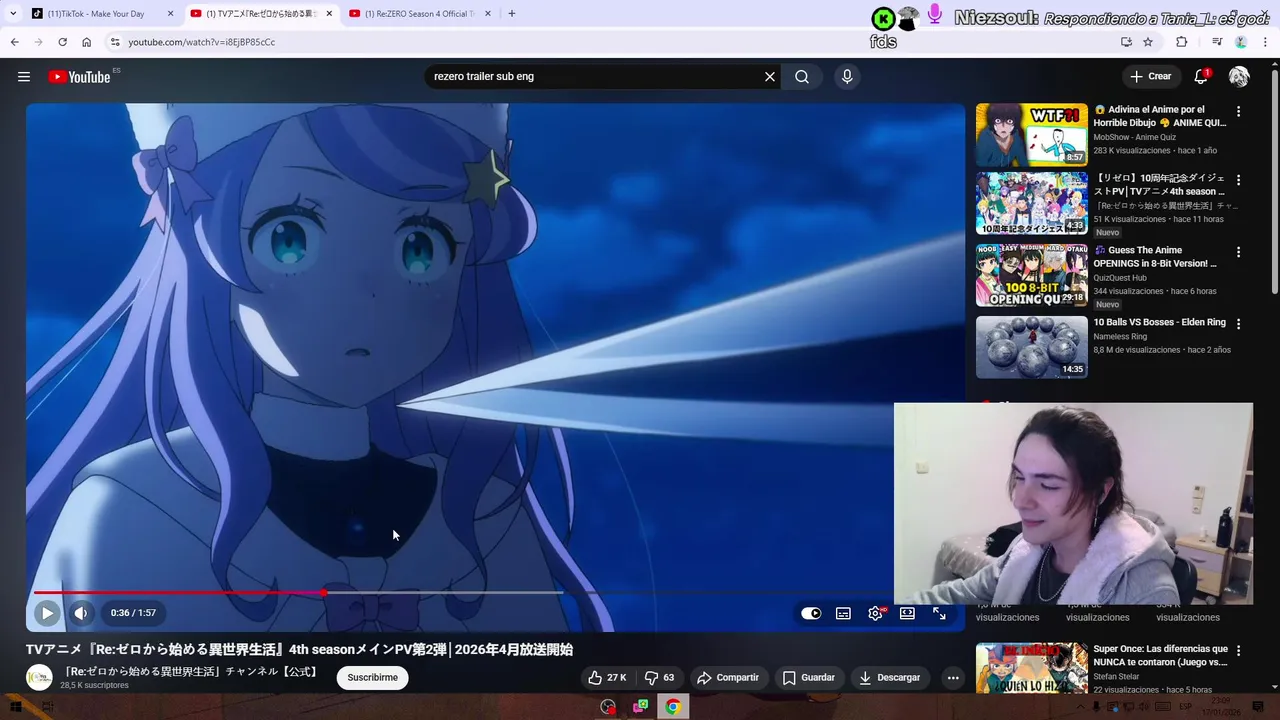Open Windows Task View
The height and width of the screenshot is (720, 1280).
[x=47, y=707]
